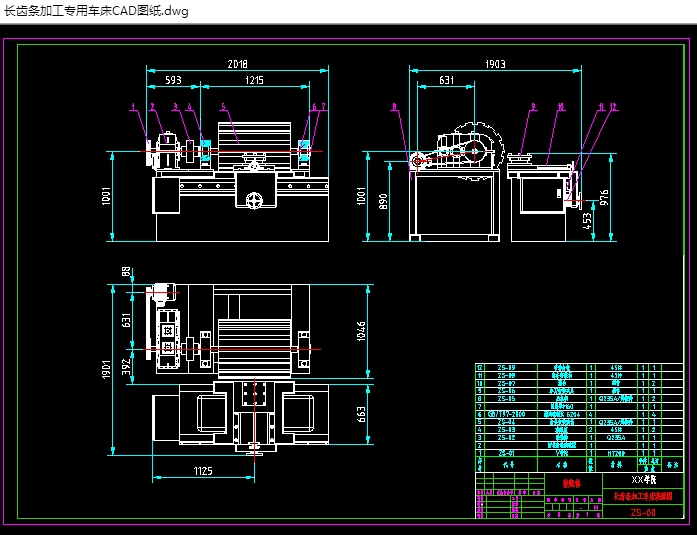Click the ZS-00 drawing number
The width and height of the screenshot is (697, 535).
643,512
